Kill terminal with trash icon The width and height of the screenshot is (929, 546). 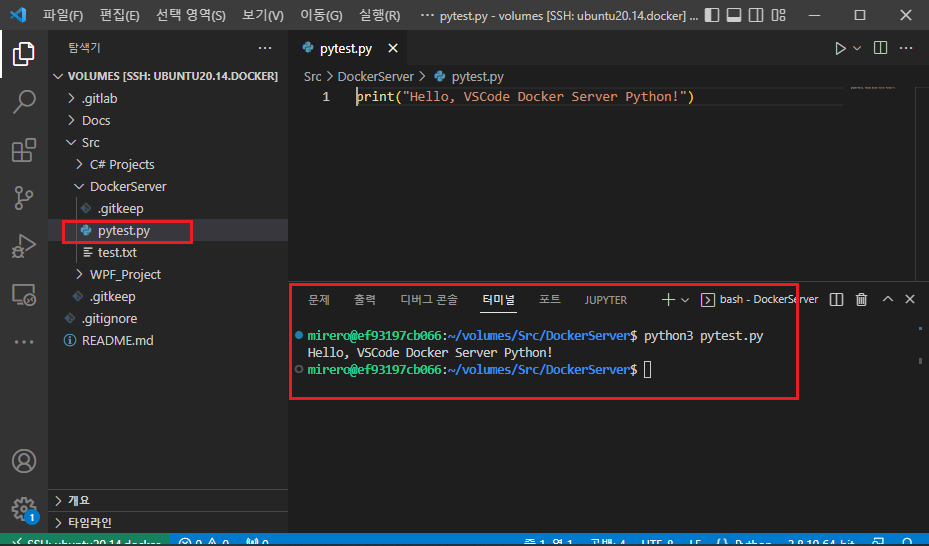[861, 300]
